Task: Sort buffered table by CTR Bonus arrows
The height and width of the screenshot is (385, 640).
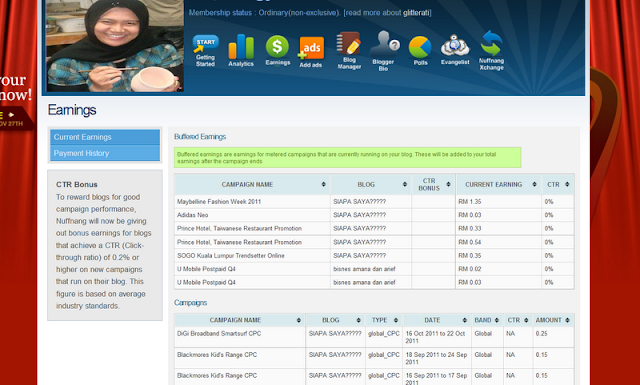Action: point(448,185)
